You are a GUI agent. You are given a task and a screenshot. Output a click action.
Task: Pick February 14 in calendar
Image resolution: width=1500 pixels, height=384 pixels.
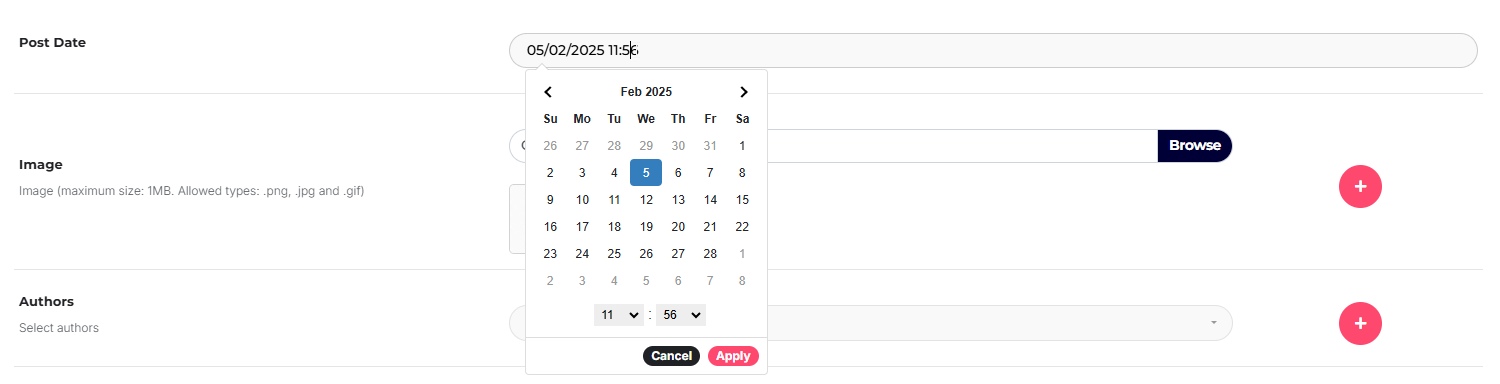(x=710, y=200)
